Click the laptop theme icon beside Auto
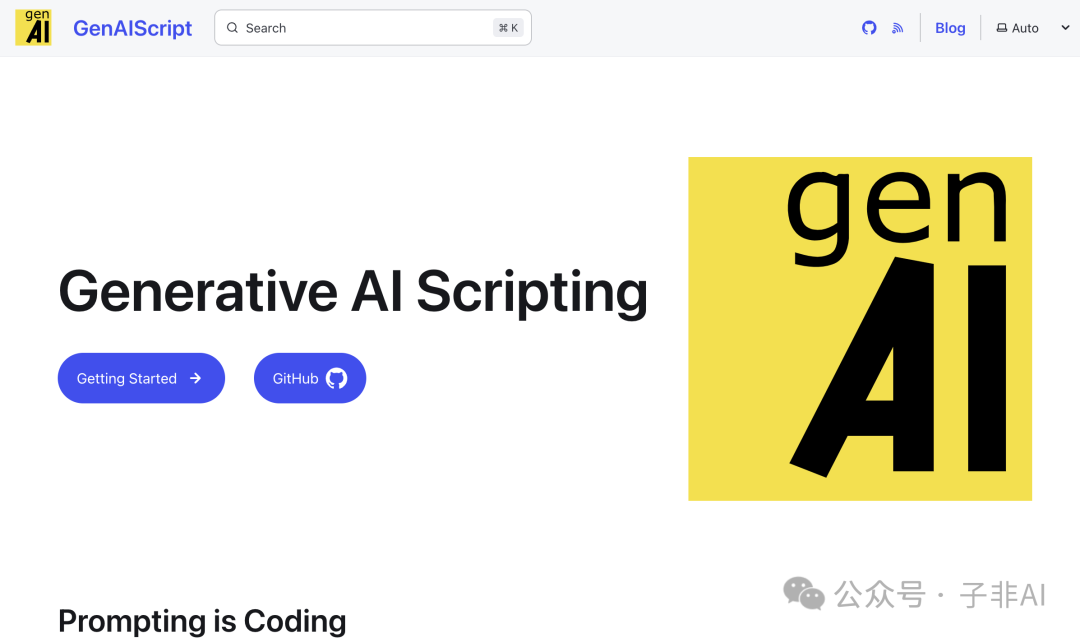 pyautogui.click(x=1001, y=28)
